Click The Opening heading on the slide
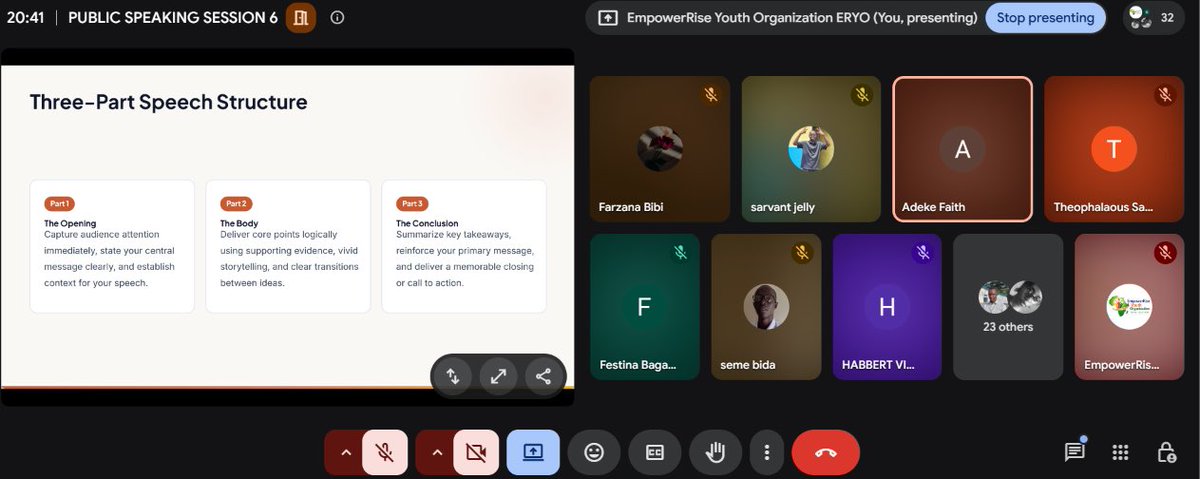 point(70,223)
